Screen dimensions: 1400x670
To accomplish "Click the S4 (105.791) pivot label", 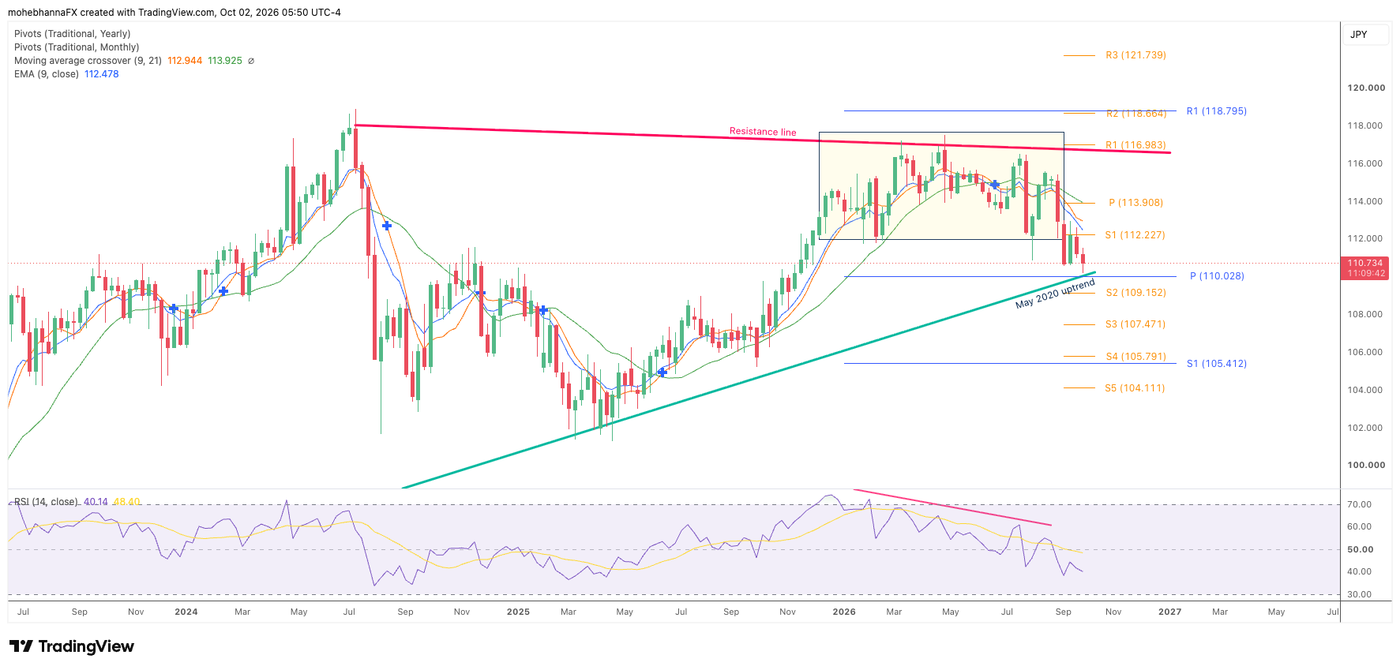I will coord(1136,356).
